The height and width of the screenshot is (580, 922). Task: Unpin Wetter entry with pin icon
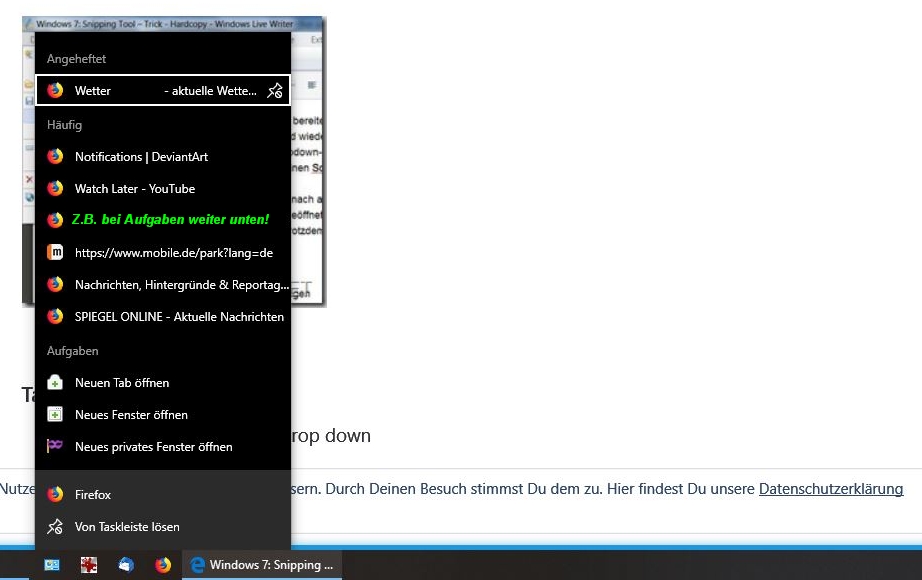[x=275, y=91]
